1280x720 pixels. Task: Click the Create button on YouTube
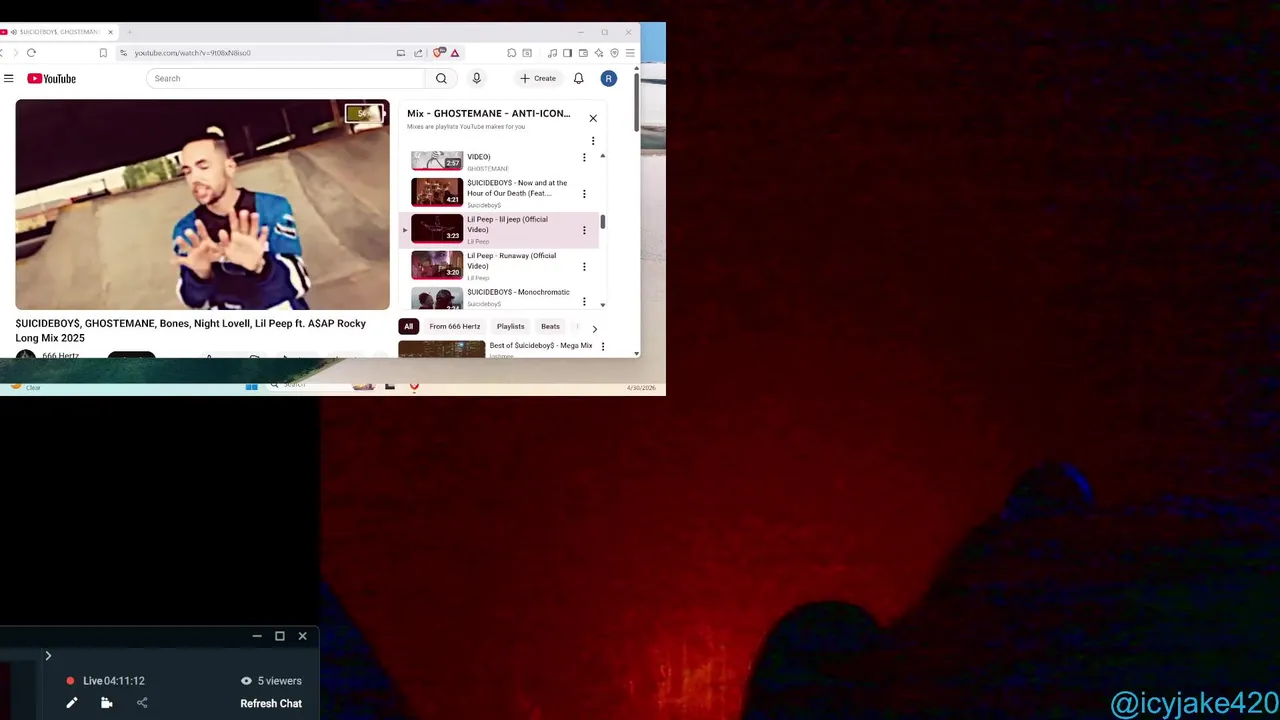[538, 78]
